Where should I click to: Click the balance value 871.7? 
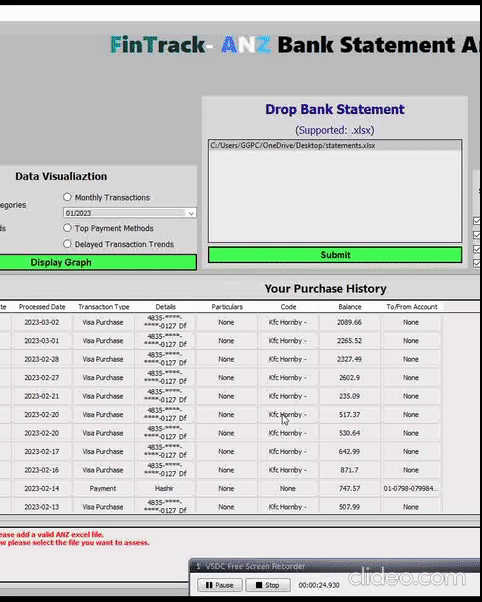(x=349, y=470)
